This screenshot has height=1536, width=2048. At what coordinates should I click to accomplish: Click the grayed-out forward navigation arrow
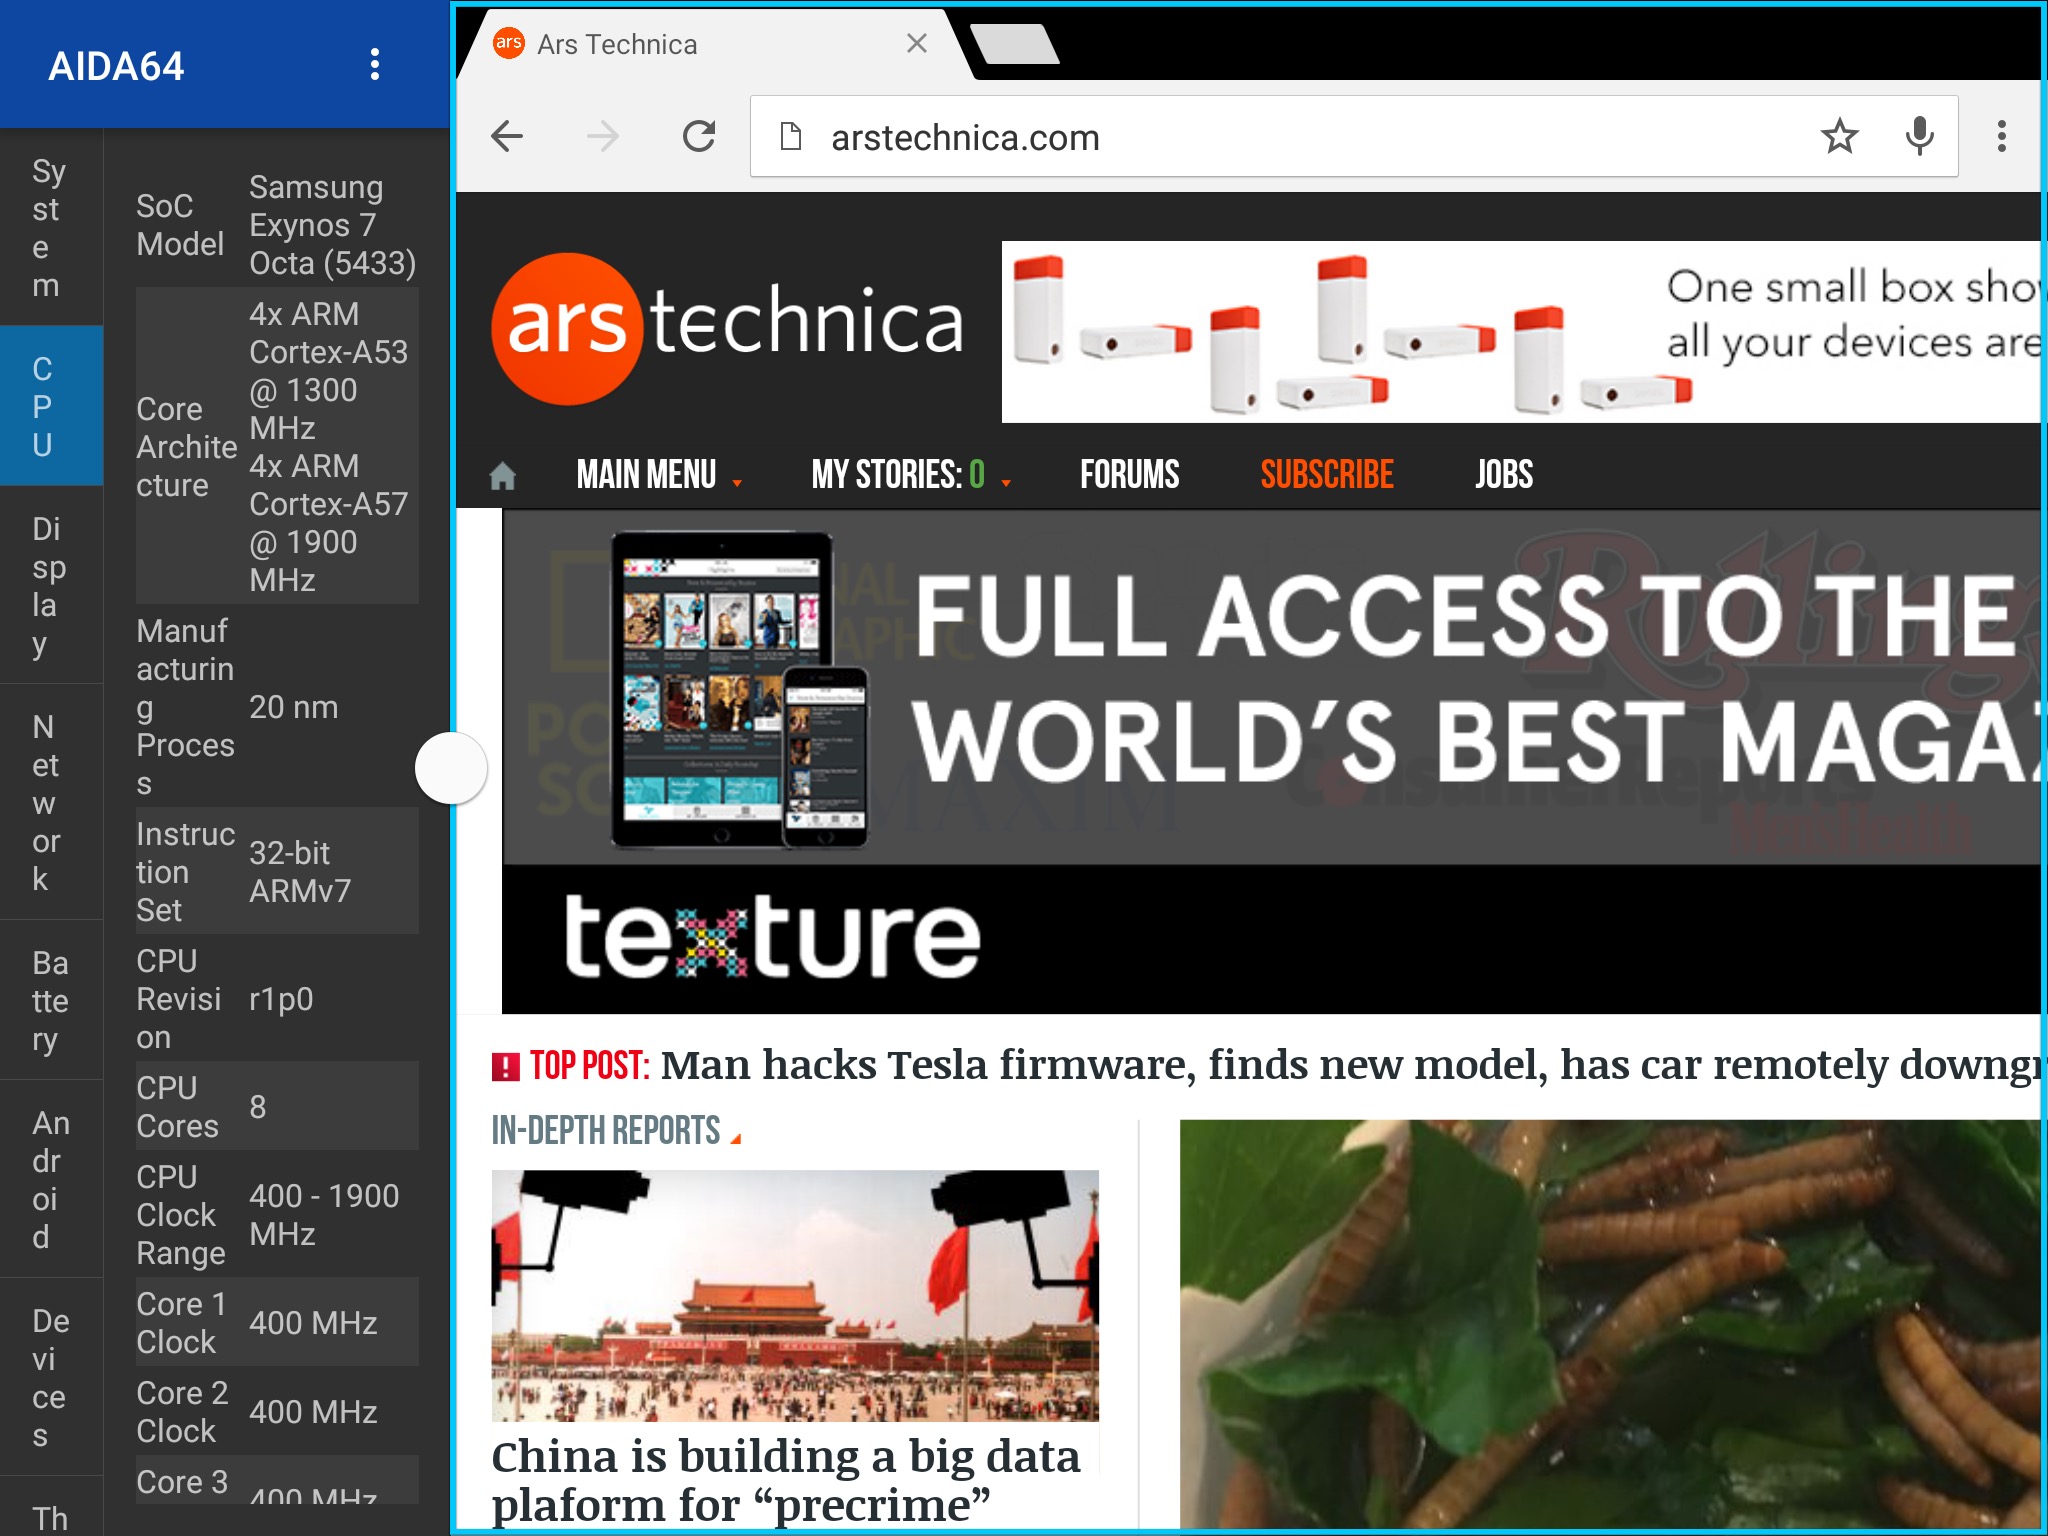(603, 137)
